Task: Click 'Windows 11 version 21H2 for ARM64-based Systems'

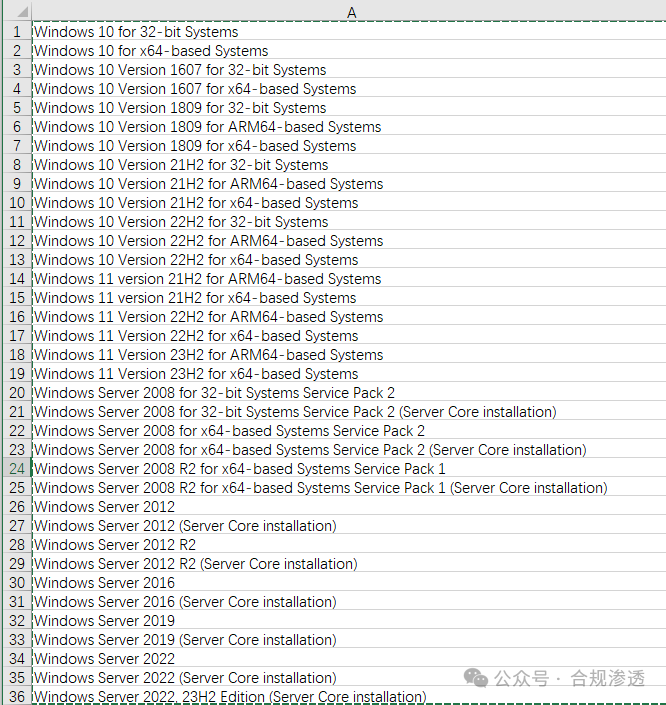Action: tap(349, 279)
